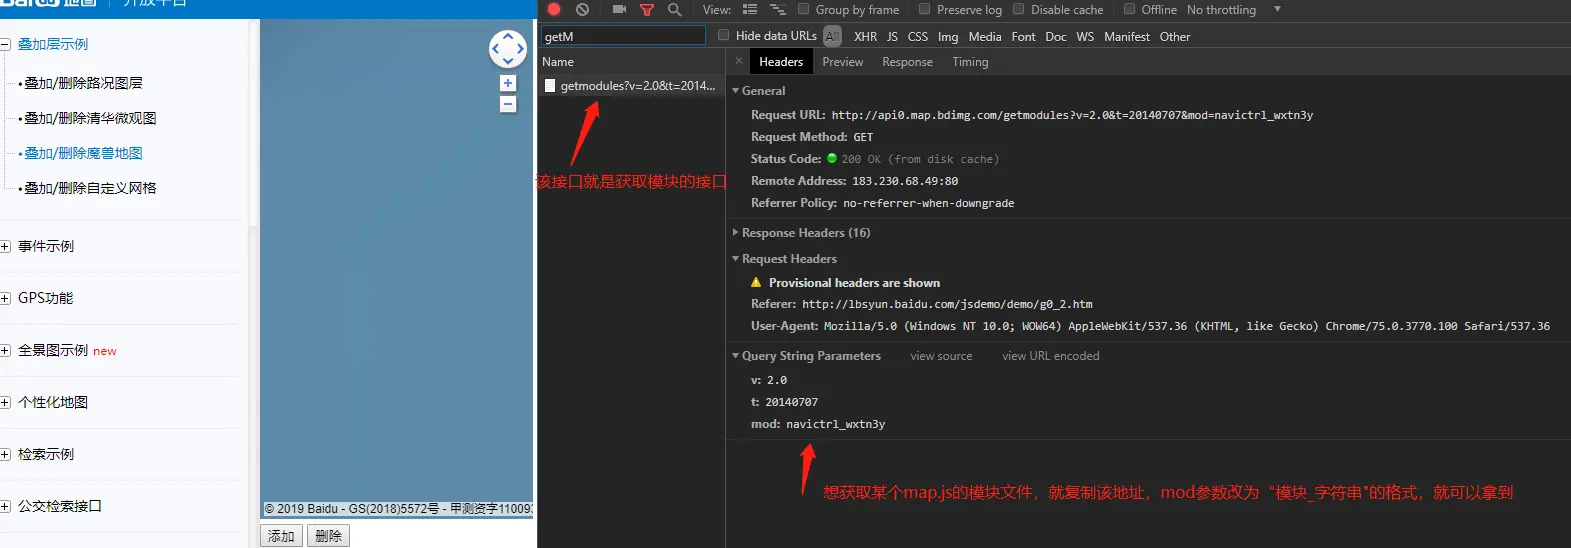Focus the getM filter input field
1571x548 pixels.
click(623, 36)
